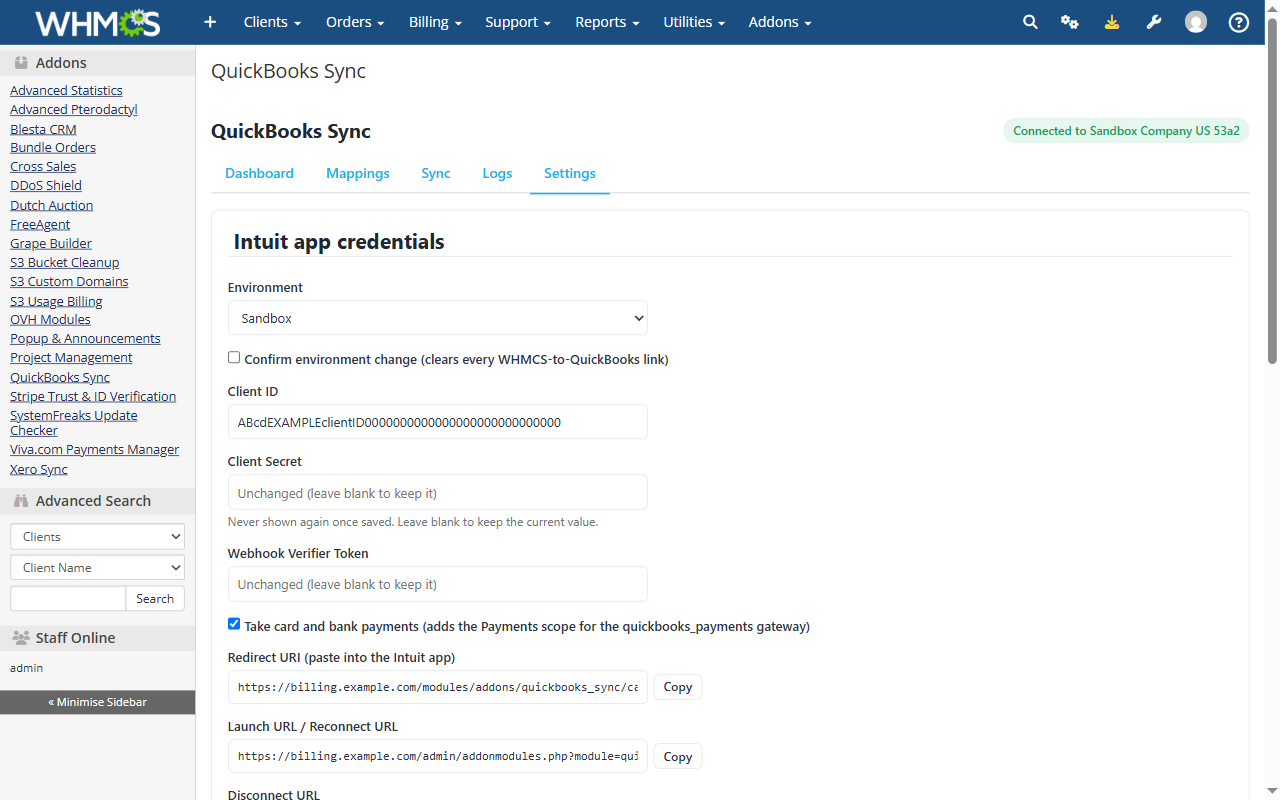Expand the Utilities menu

[694, 22]
